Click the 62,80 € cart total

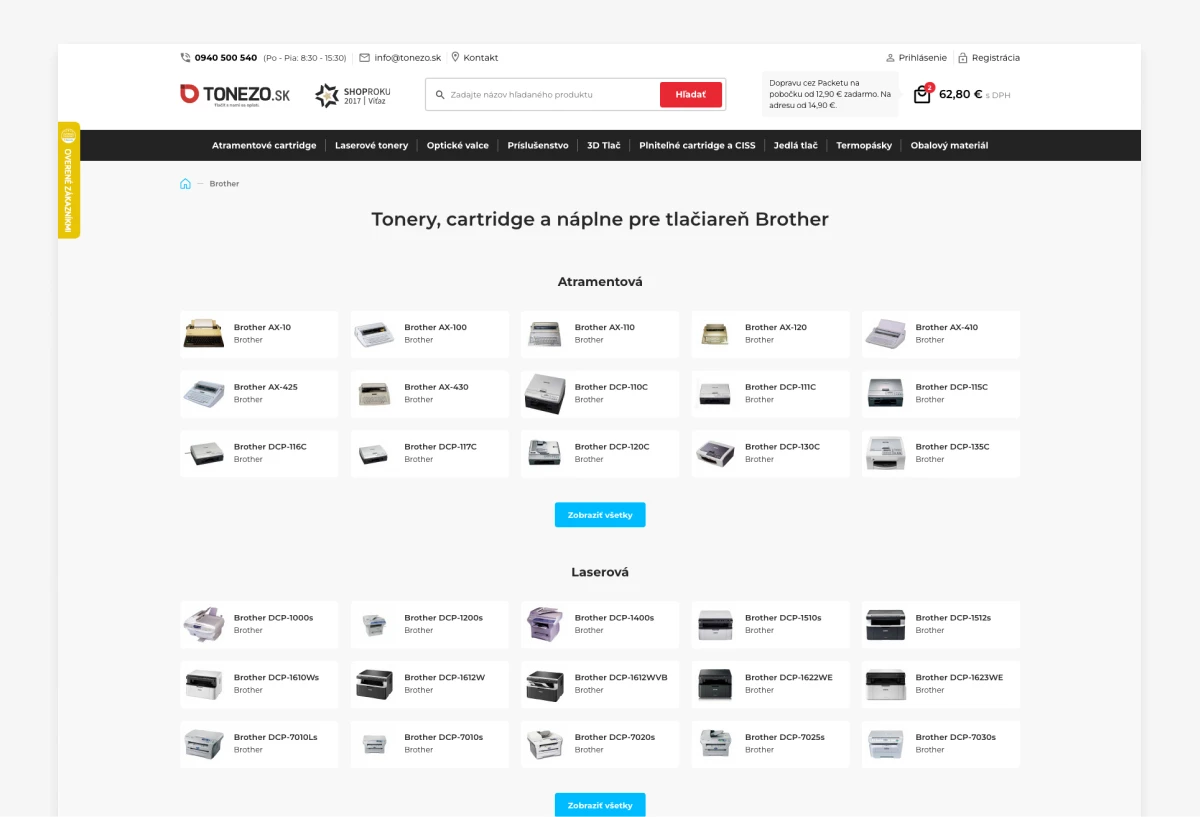[x=961, y=95]
